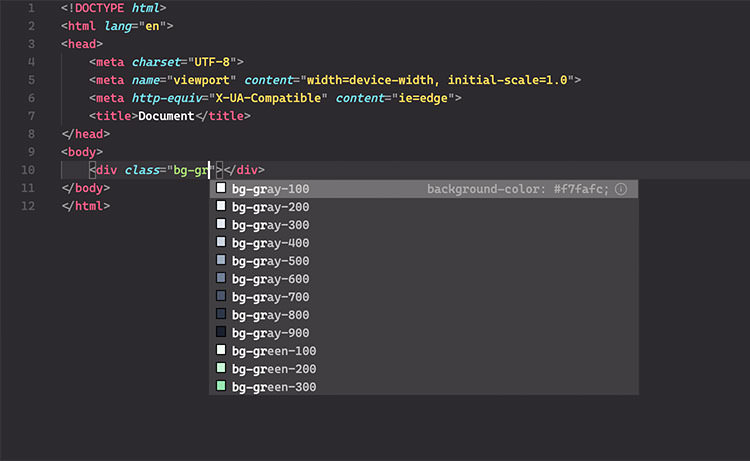
Task: Click the word Document in the title
Action: click(166, 116)
